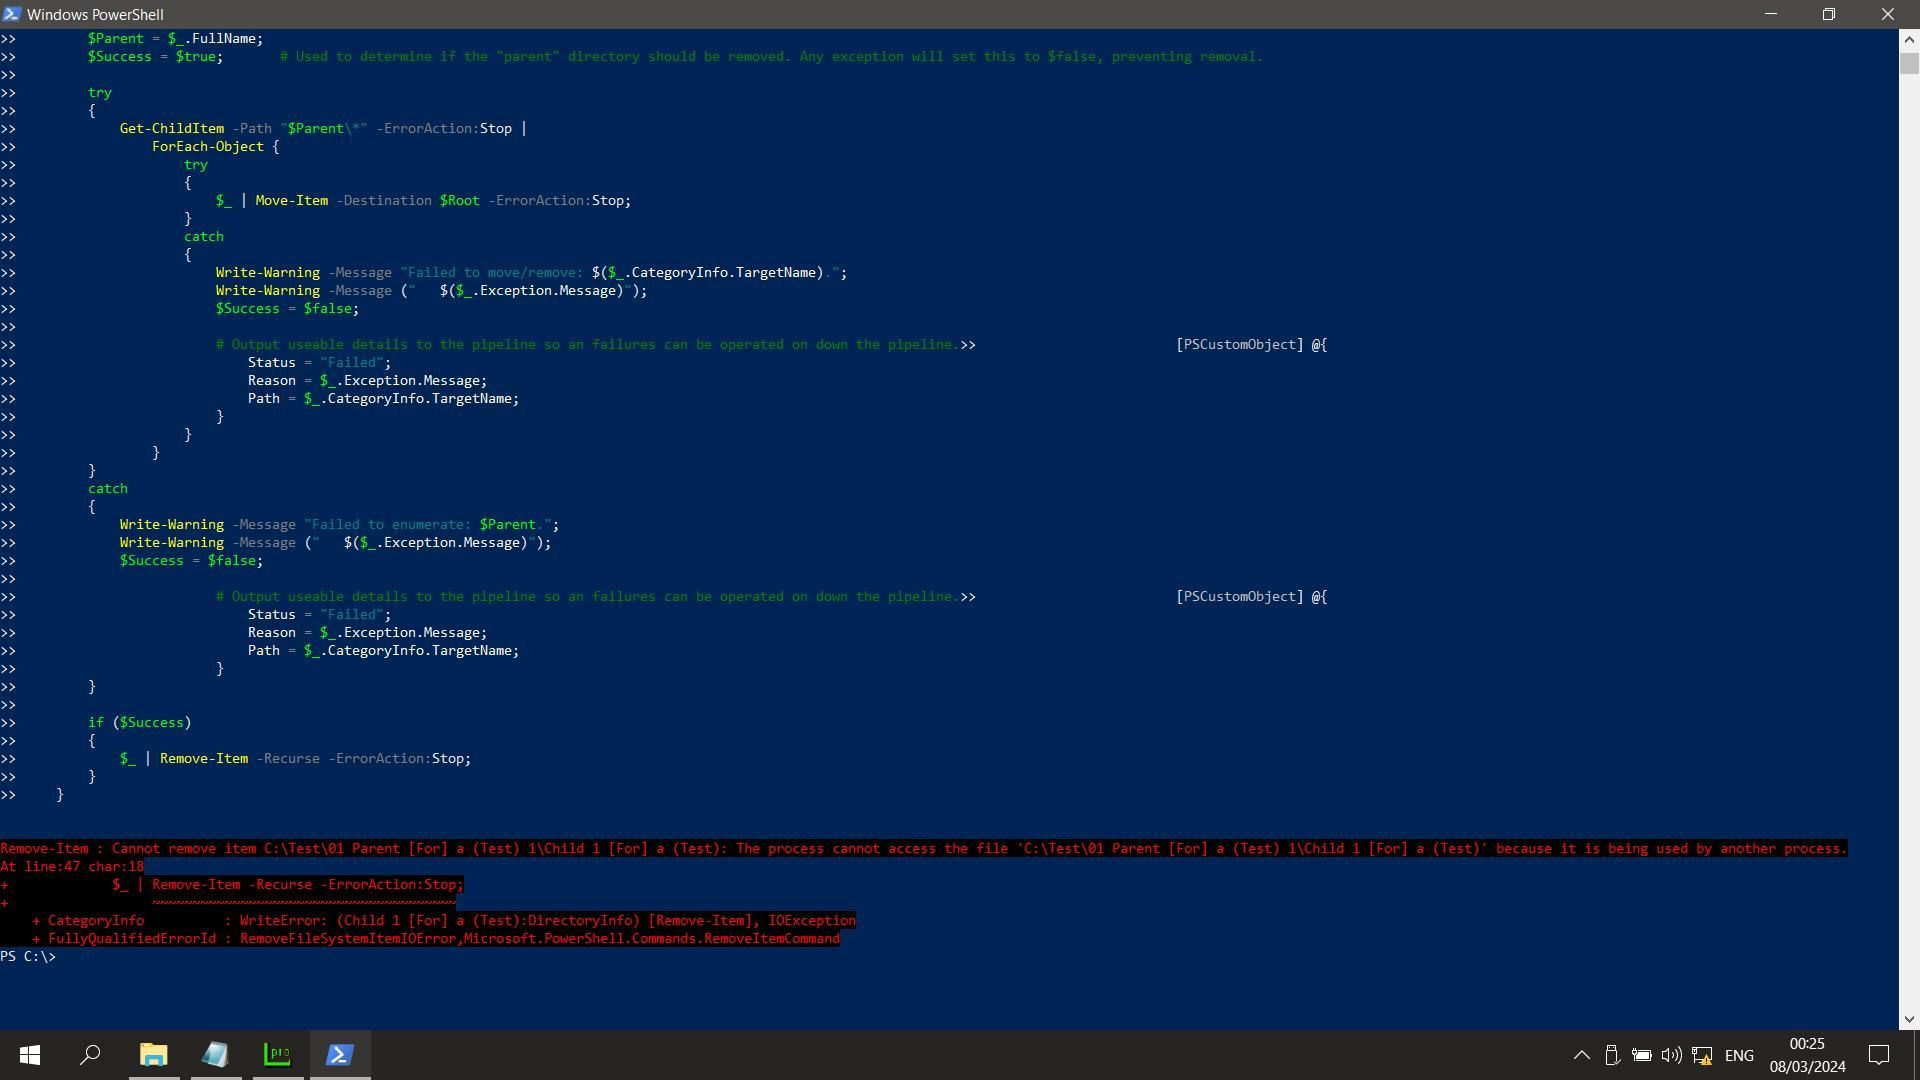The image size is (1920, 1080).
Task: Open the notification action center
Action: [1879, 1055]
